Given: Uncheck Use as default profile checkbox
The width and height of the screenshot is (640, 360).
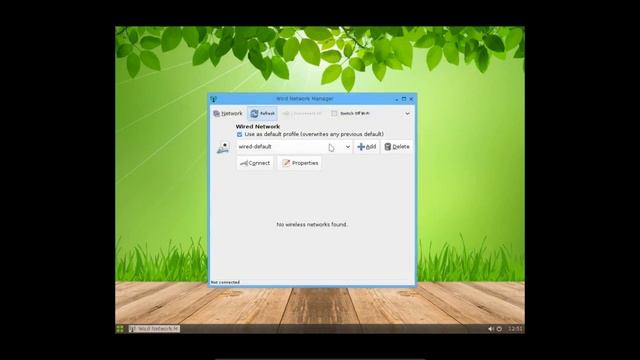Looking at the screenshot, I should pos(240,134).
